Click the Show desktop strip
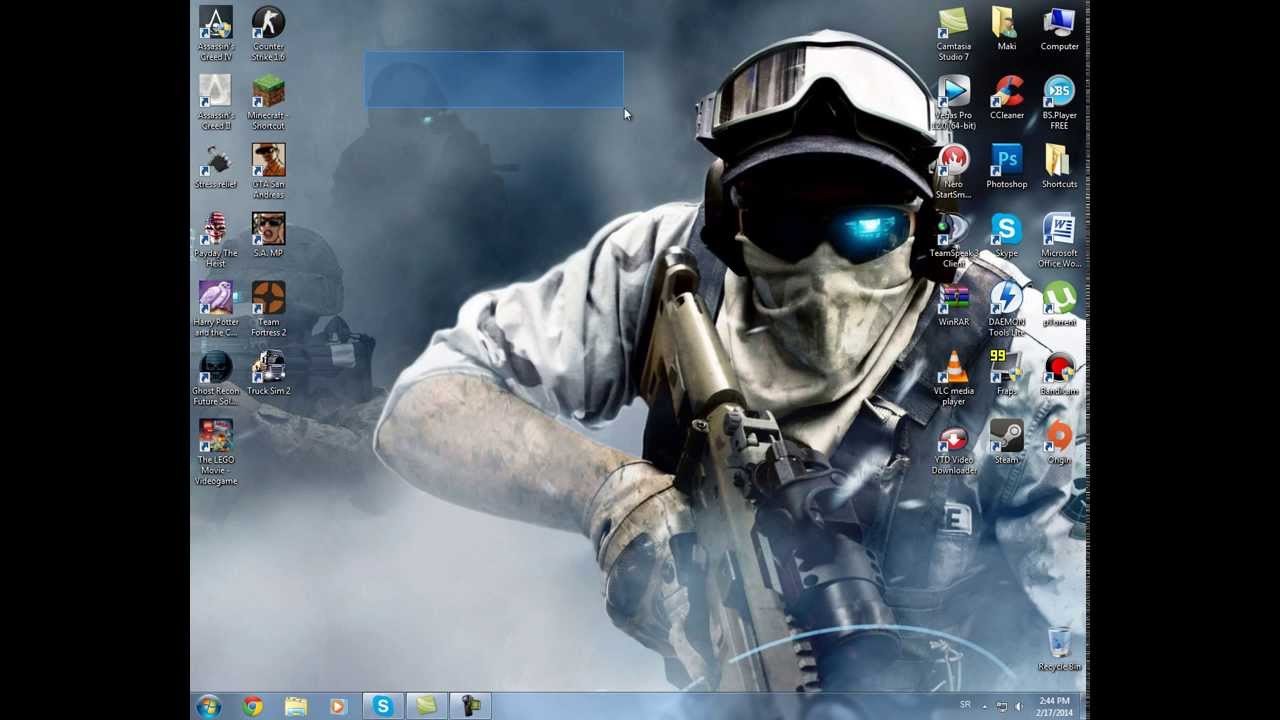Screen dimensions: 1280x720 [x=1085, y=707]
